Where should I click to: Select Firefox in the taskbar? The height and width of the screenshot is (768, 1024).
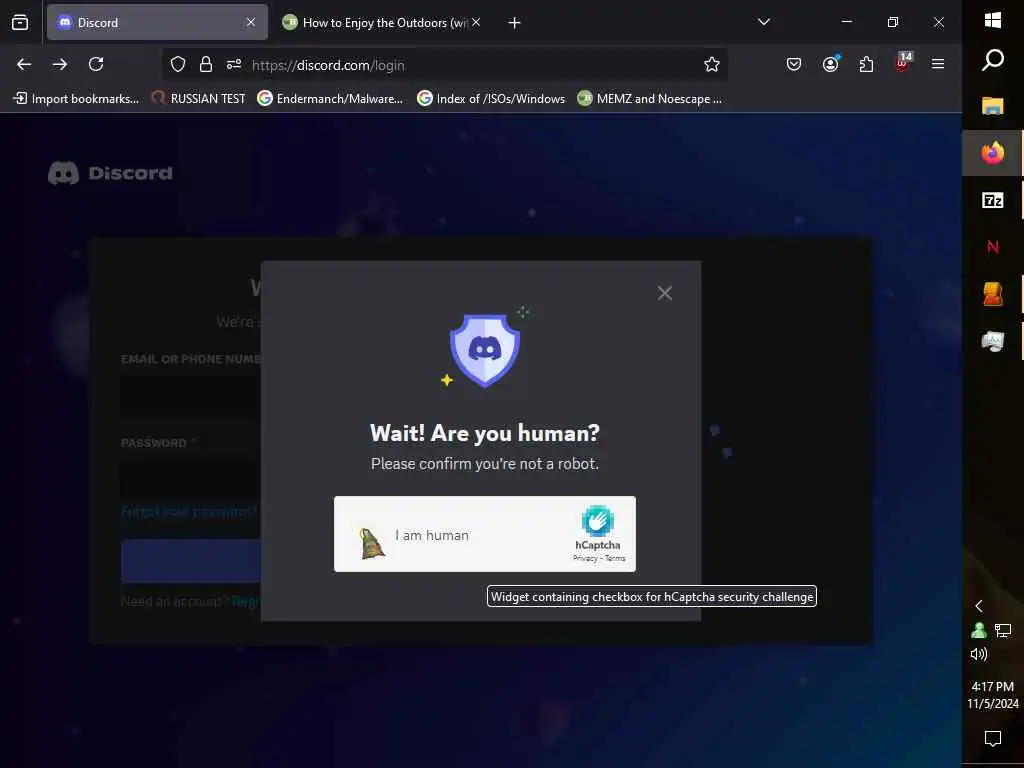point(993,153)
